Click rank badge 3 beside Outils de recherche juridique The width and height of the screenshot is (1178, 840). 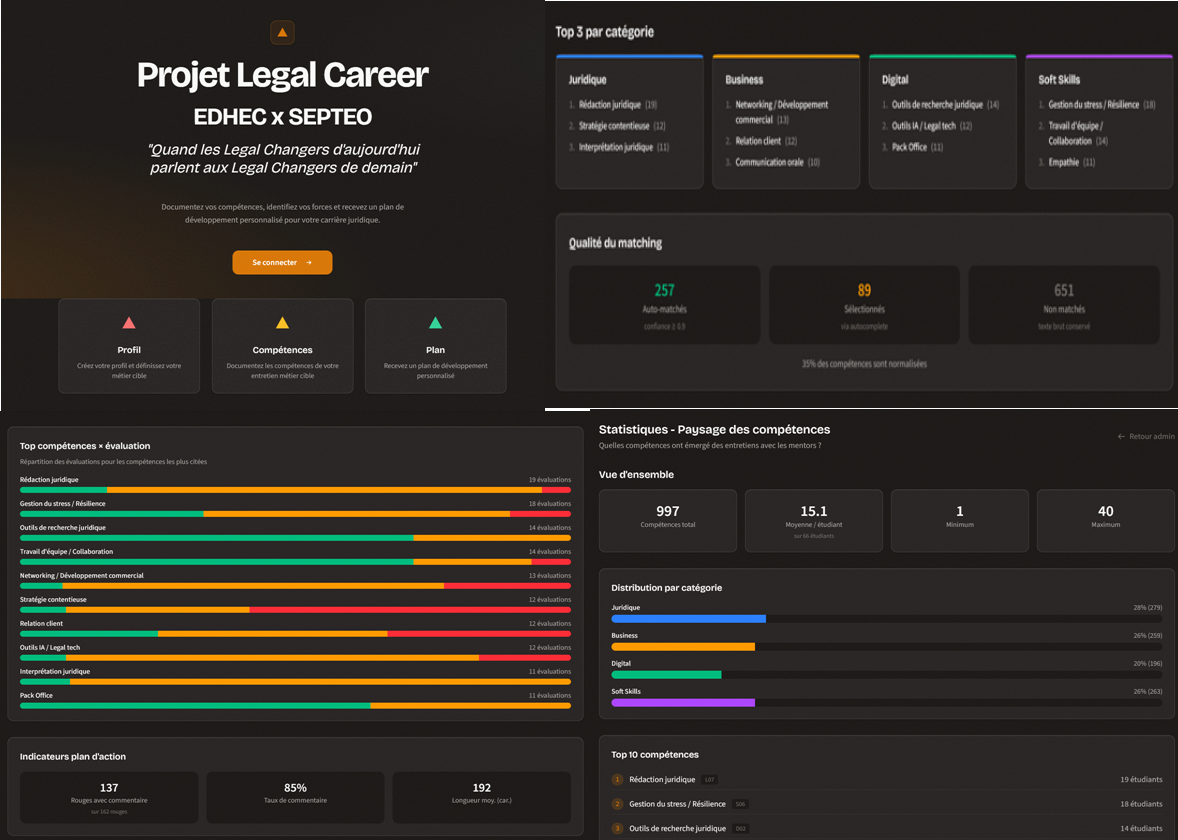point(617,827)
